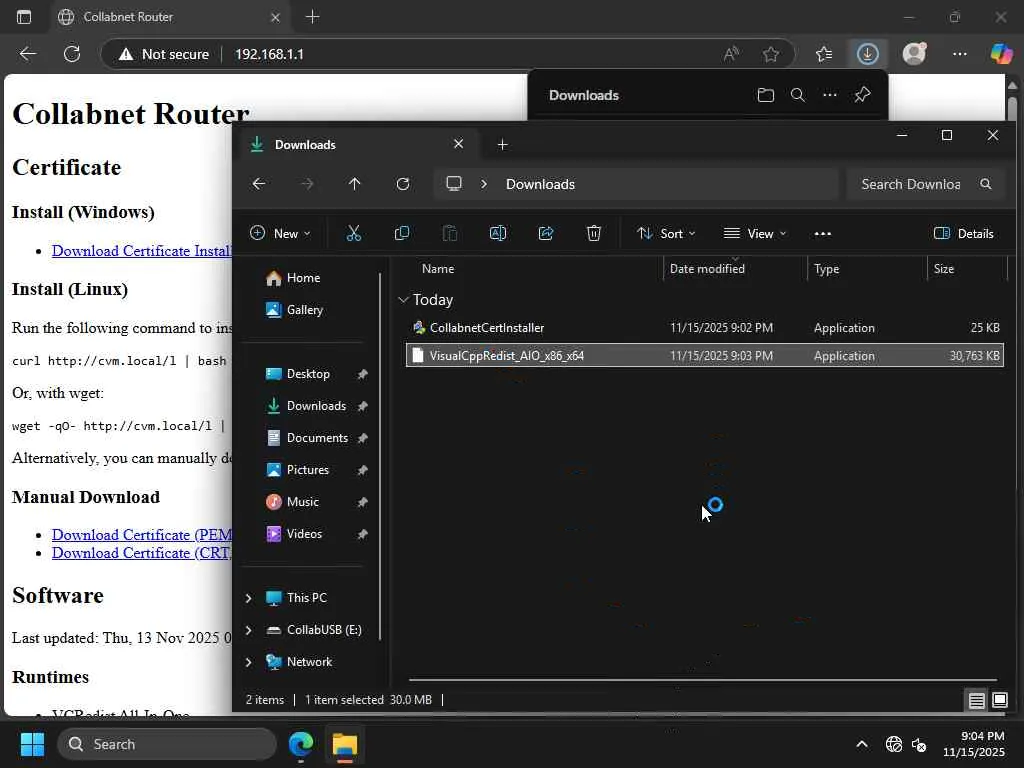1024x768 pixels.
Task: Close the Collabnet Router browser tab
Action: (275, 18)
